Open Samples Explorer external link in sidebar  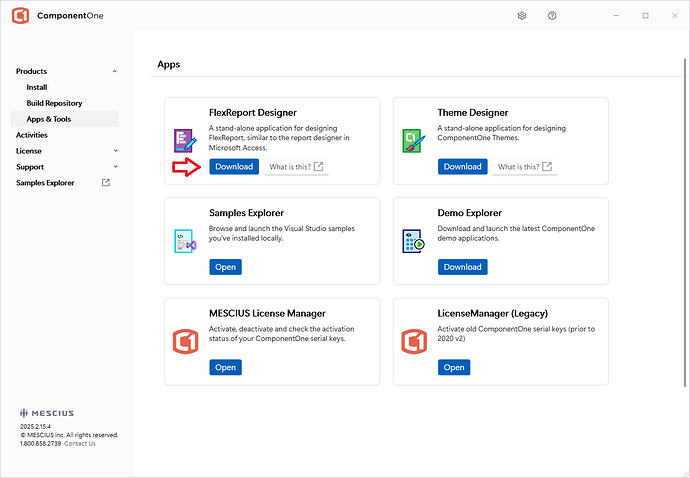106,183
